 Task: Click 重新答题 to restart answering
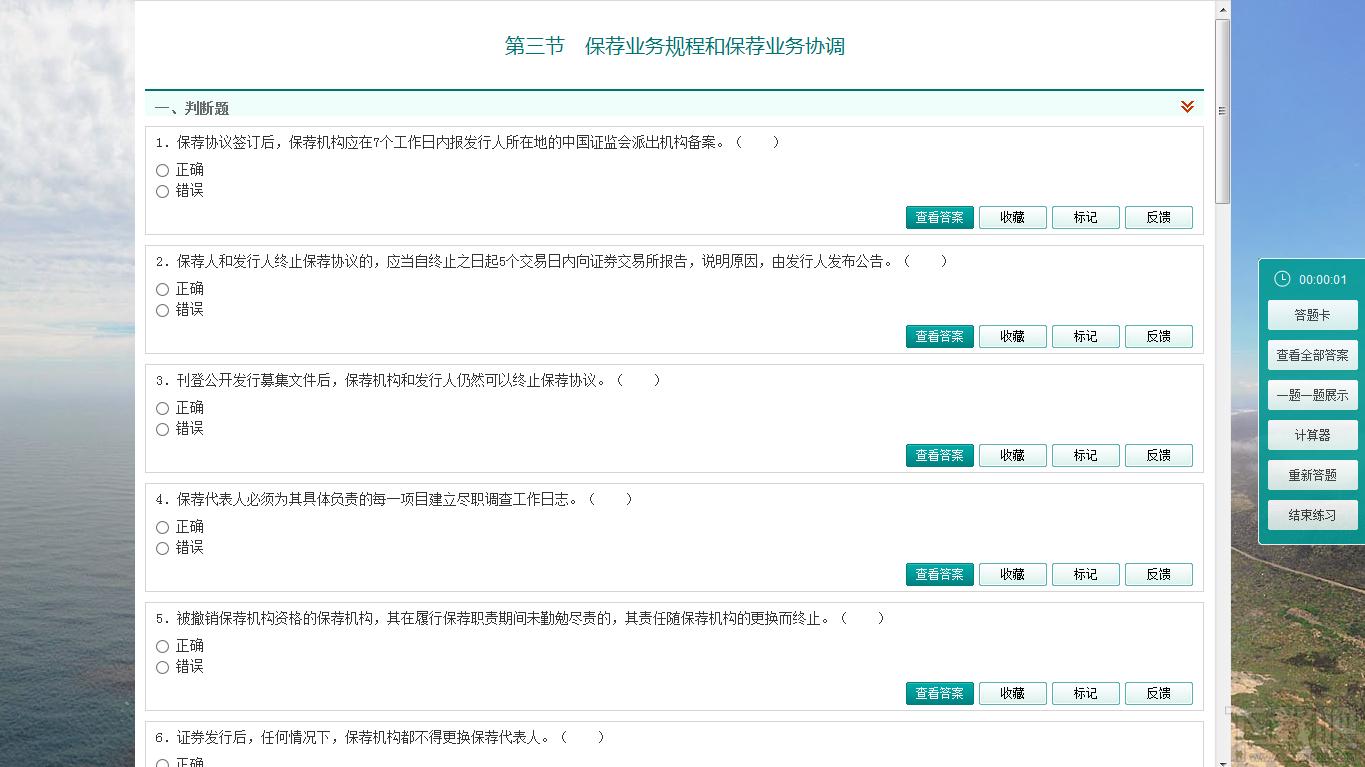[1312, 475]
